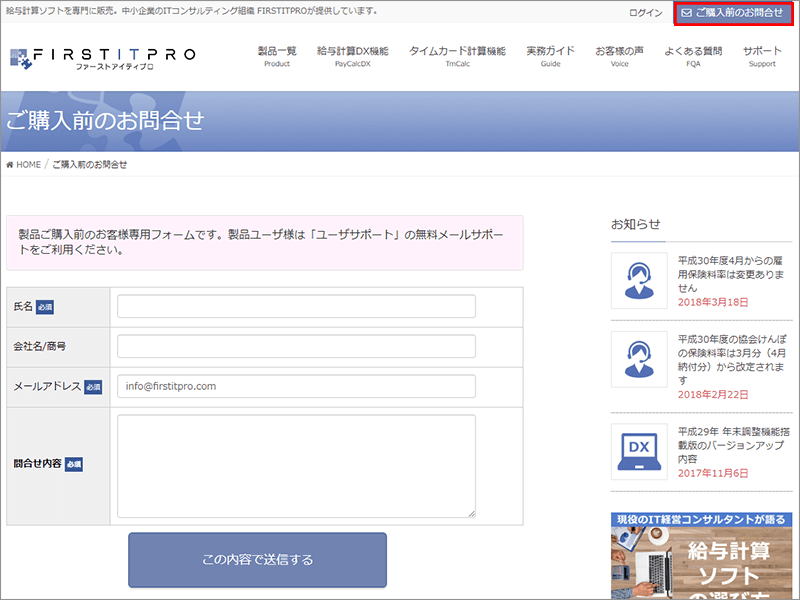Click the DX laptop icon thumbnail

638,451
